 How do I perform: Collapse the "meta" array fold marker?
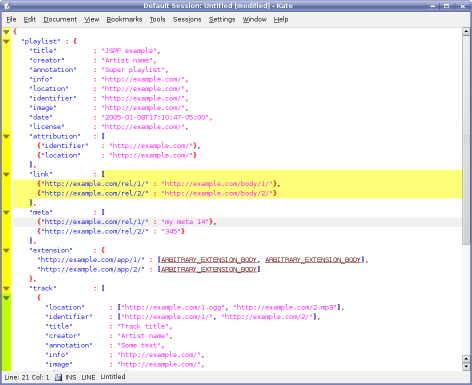click(6, 212)
